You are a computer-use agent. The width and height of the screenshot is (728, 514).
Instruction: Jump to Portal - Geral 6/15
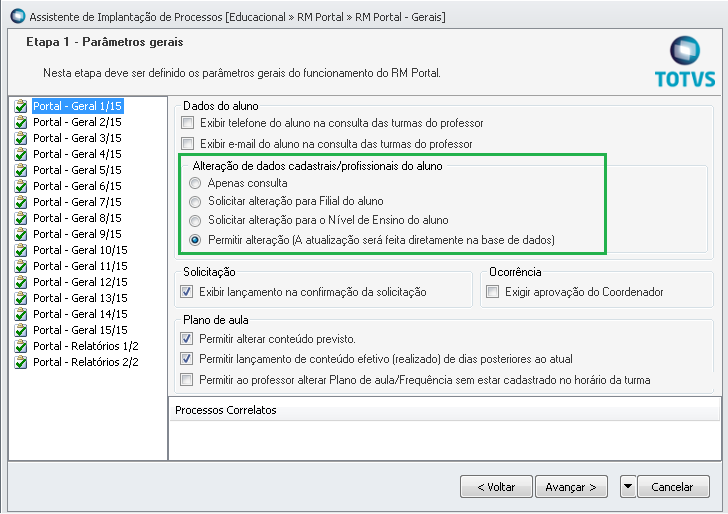point(78,186)
